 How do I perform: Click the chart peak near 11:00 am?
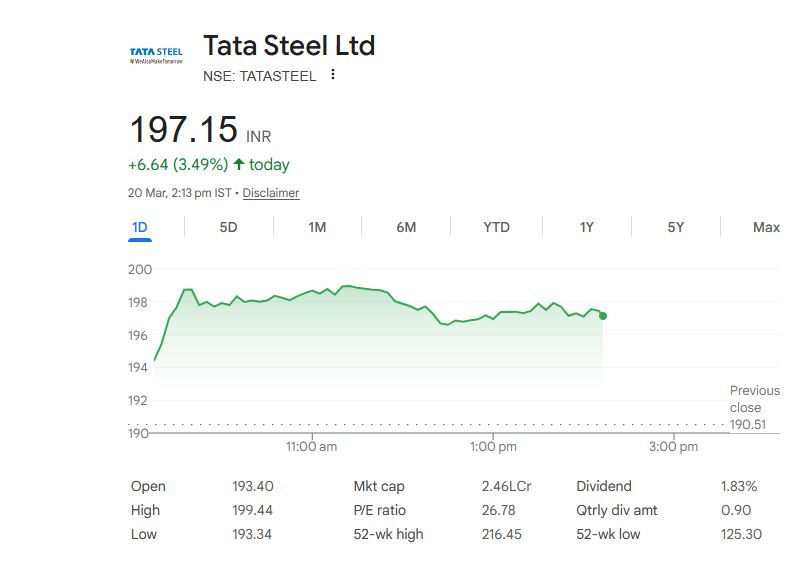tap(346, 286)
